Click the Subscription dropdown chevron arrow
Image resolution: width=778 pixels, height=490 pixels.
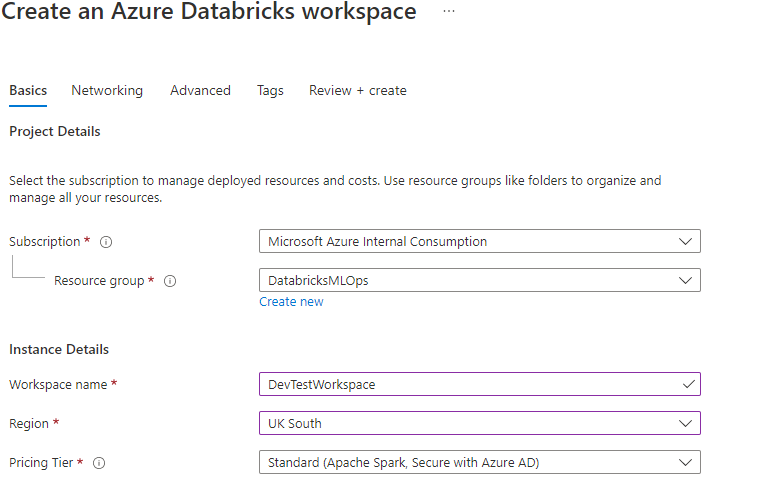(x=685, y=242)
